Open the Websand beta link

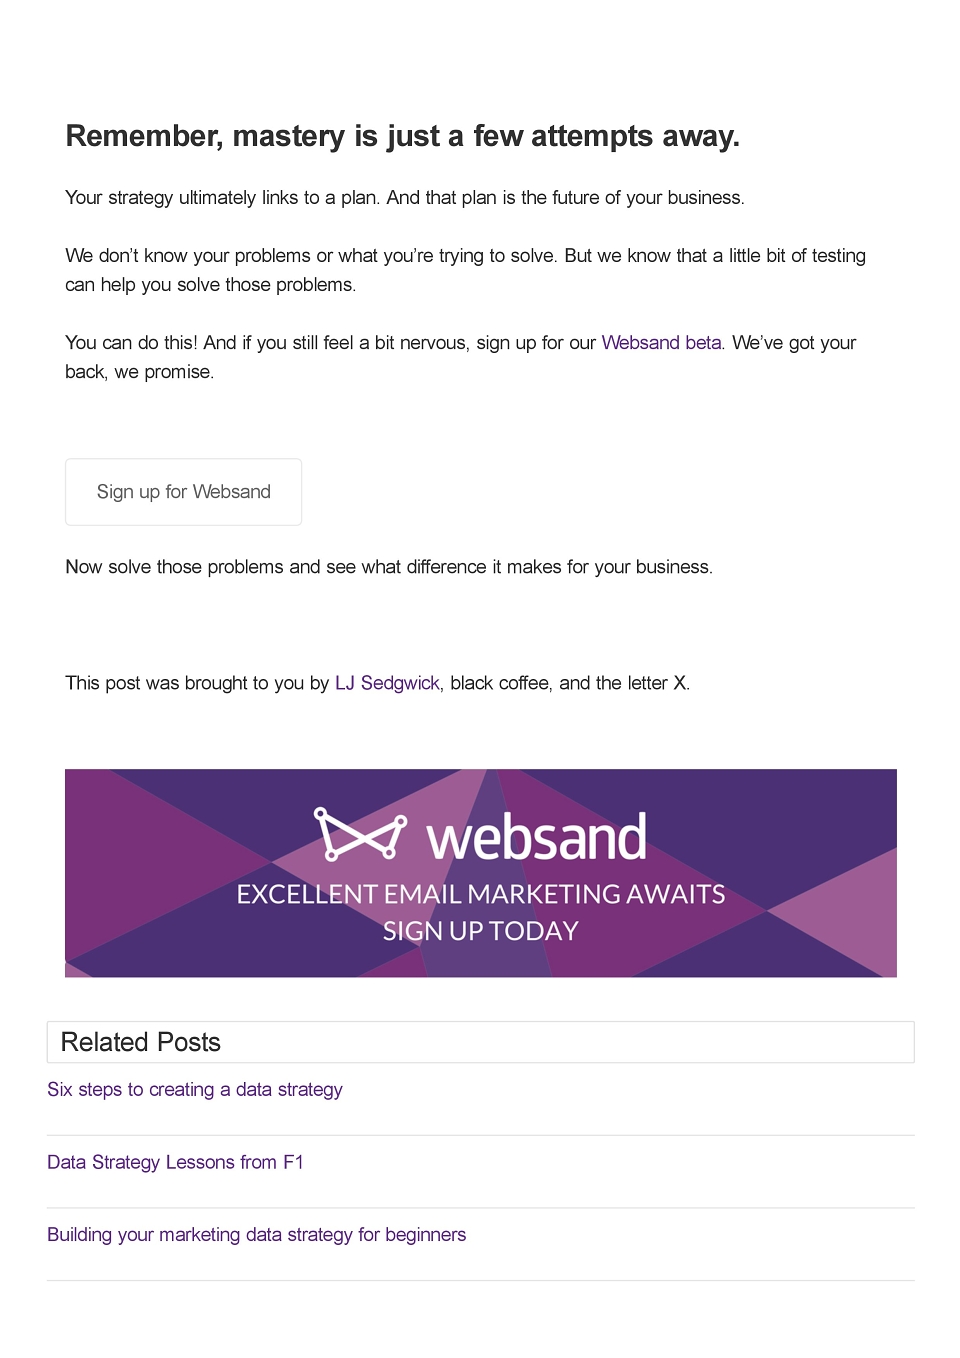coord(662,343)
